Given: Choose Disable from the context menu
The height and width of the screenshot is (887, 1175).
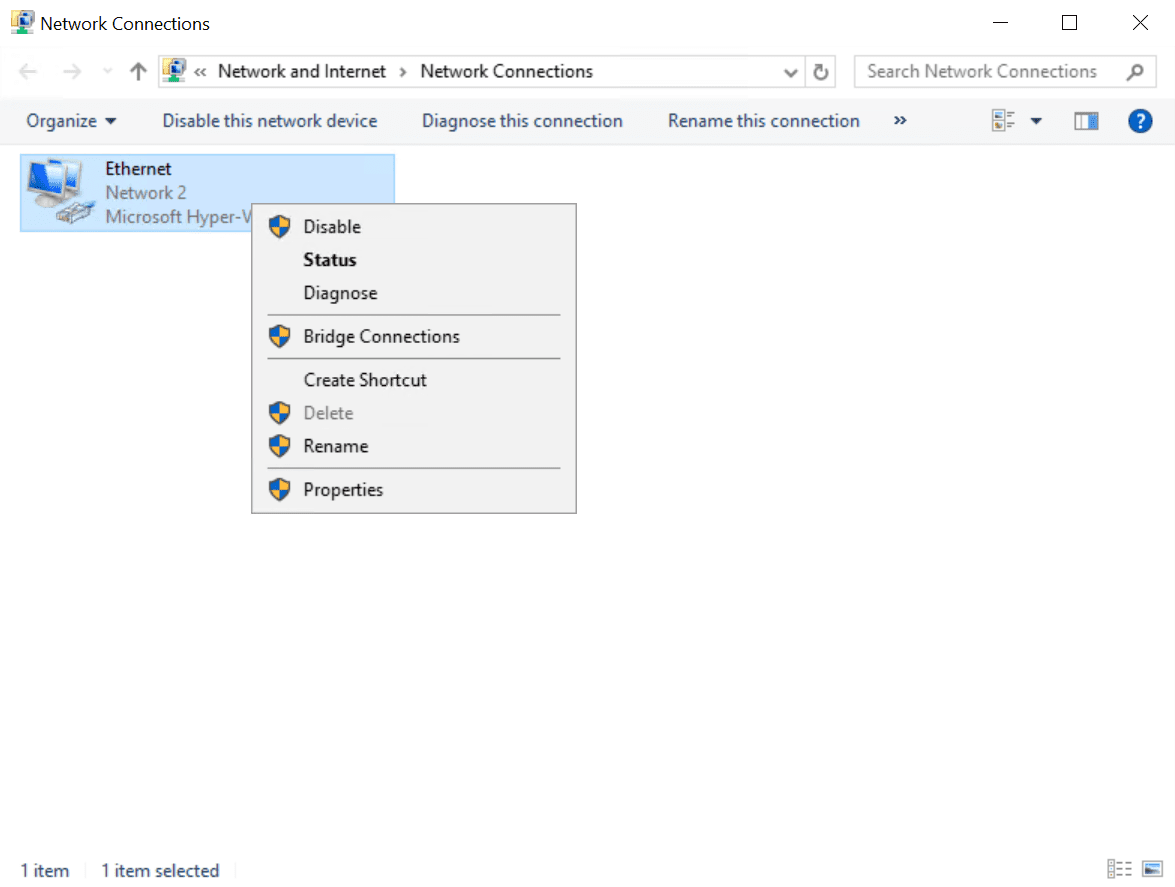Looking at the screenshot, I should [414, 226].
